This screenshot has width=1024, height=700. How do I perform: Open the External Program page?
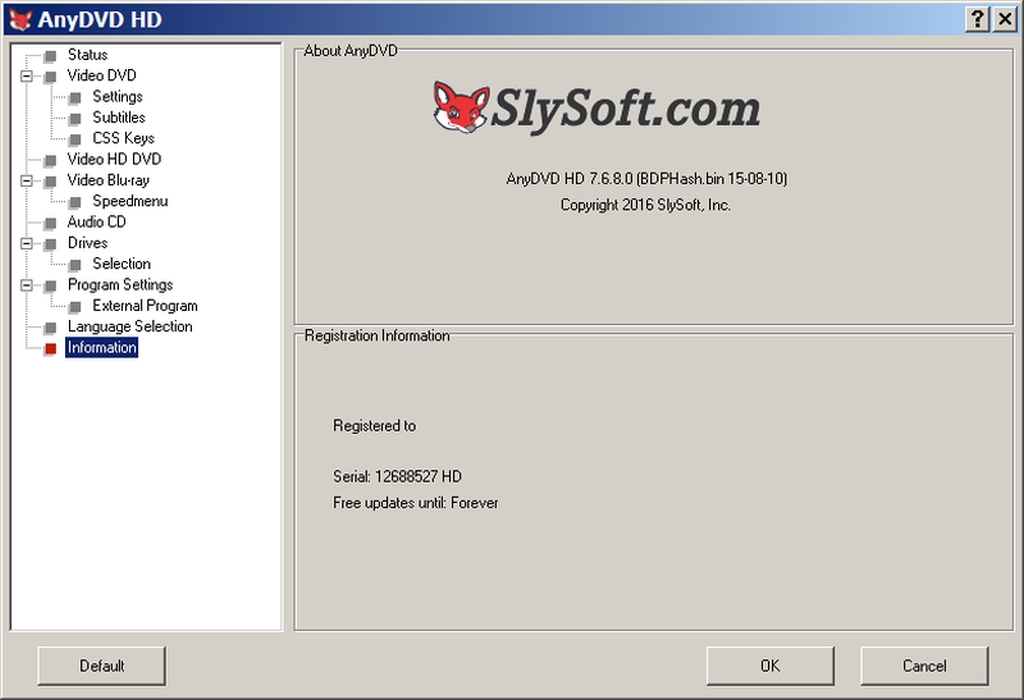[x=145, y=306]
